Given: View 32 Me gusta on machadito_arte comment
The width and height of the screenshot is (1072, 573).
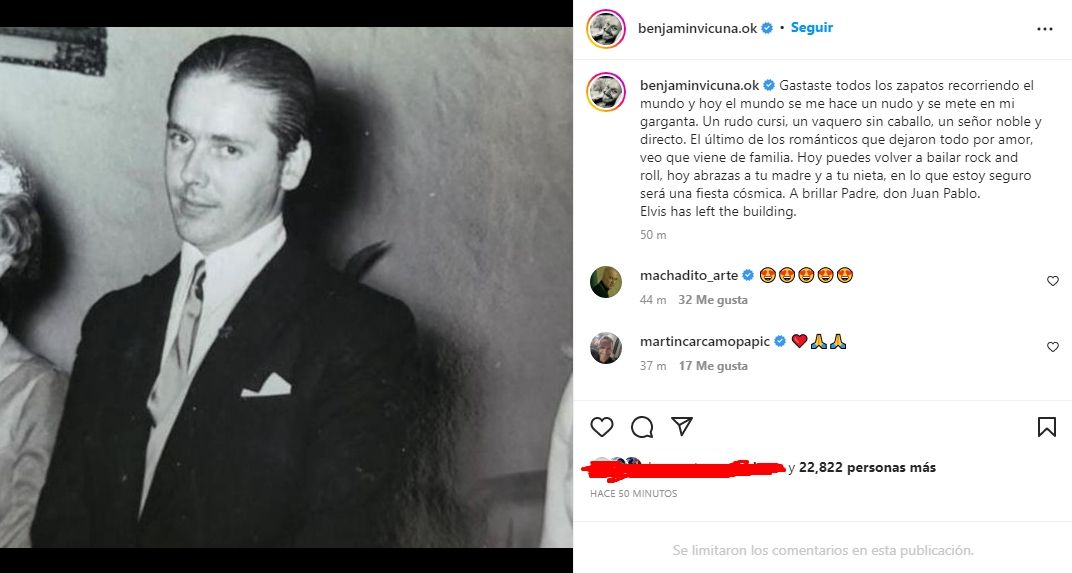Looking at the screenshot, I should (713, 300).
